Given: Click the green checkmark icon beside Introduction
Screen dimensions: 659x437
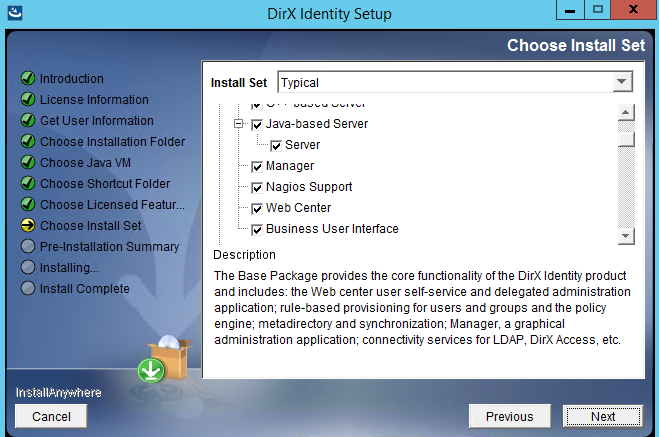Looking at the screenshot, I should 28,79.
